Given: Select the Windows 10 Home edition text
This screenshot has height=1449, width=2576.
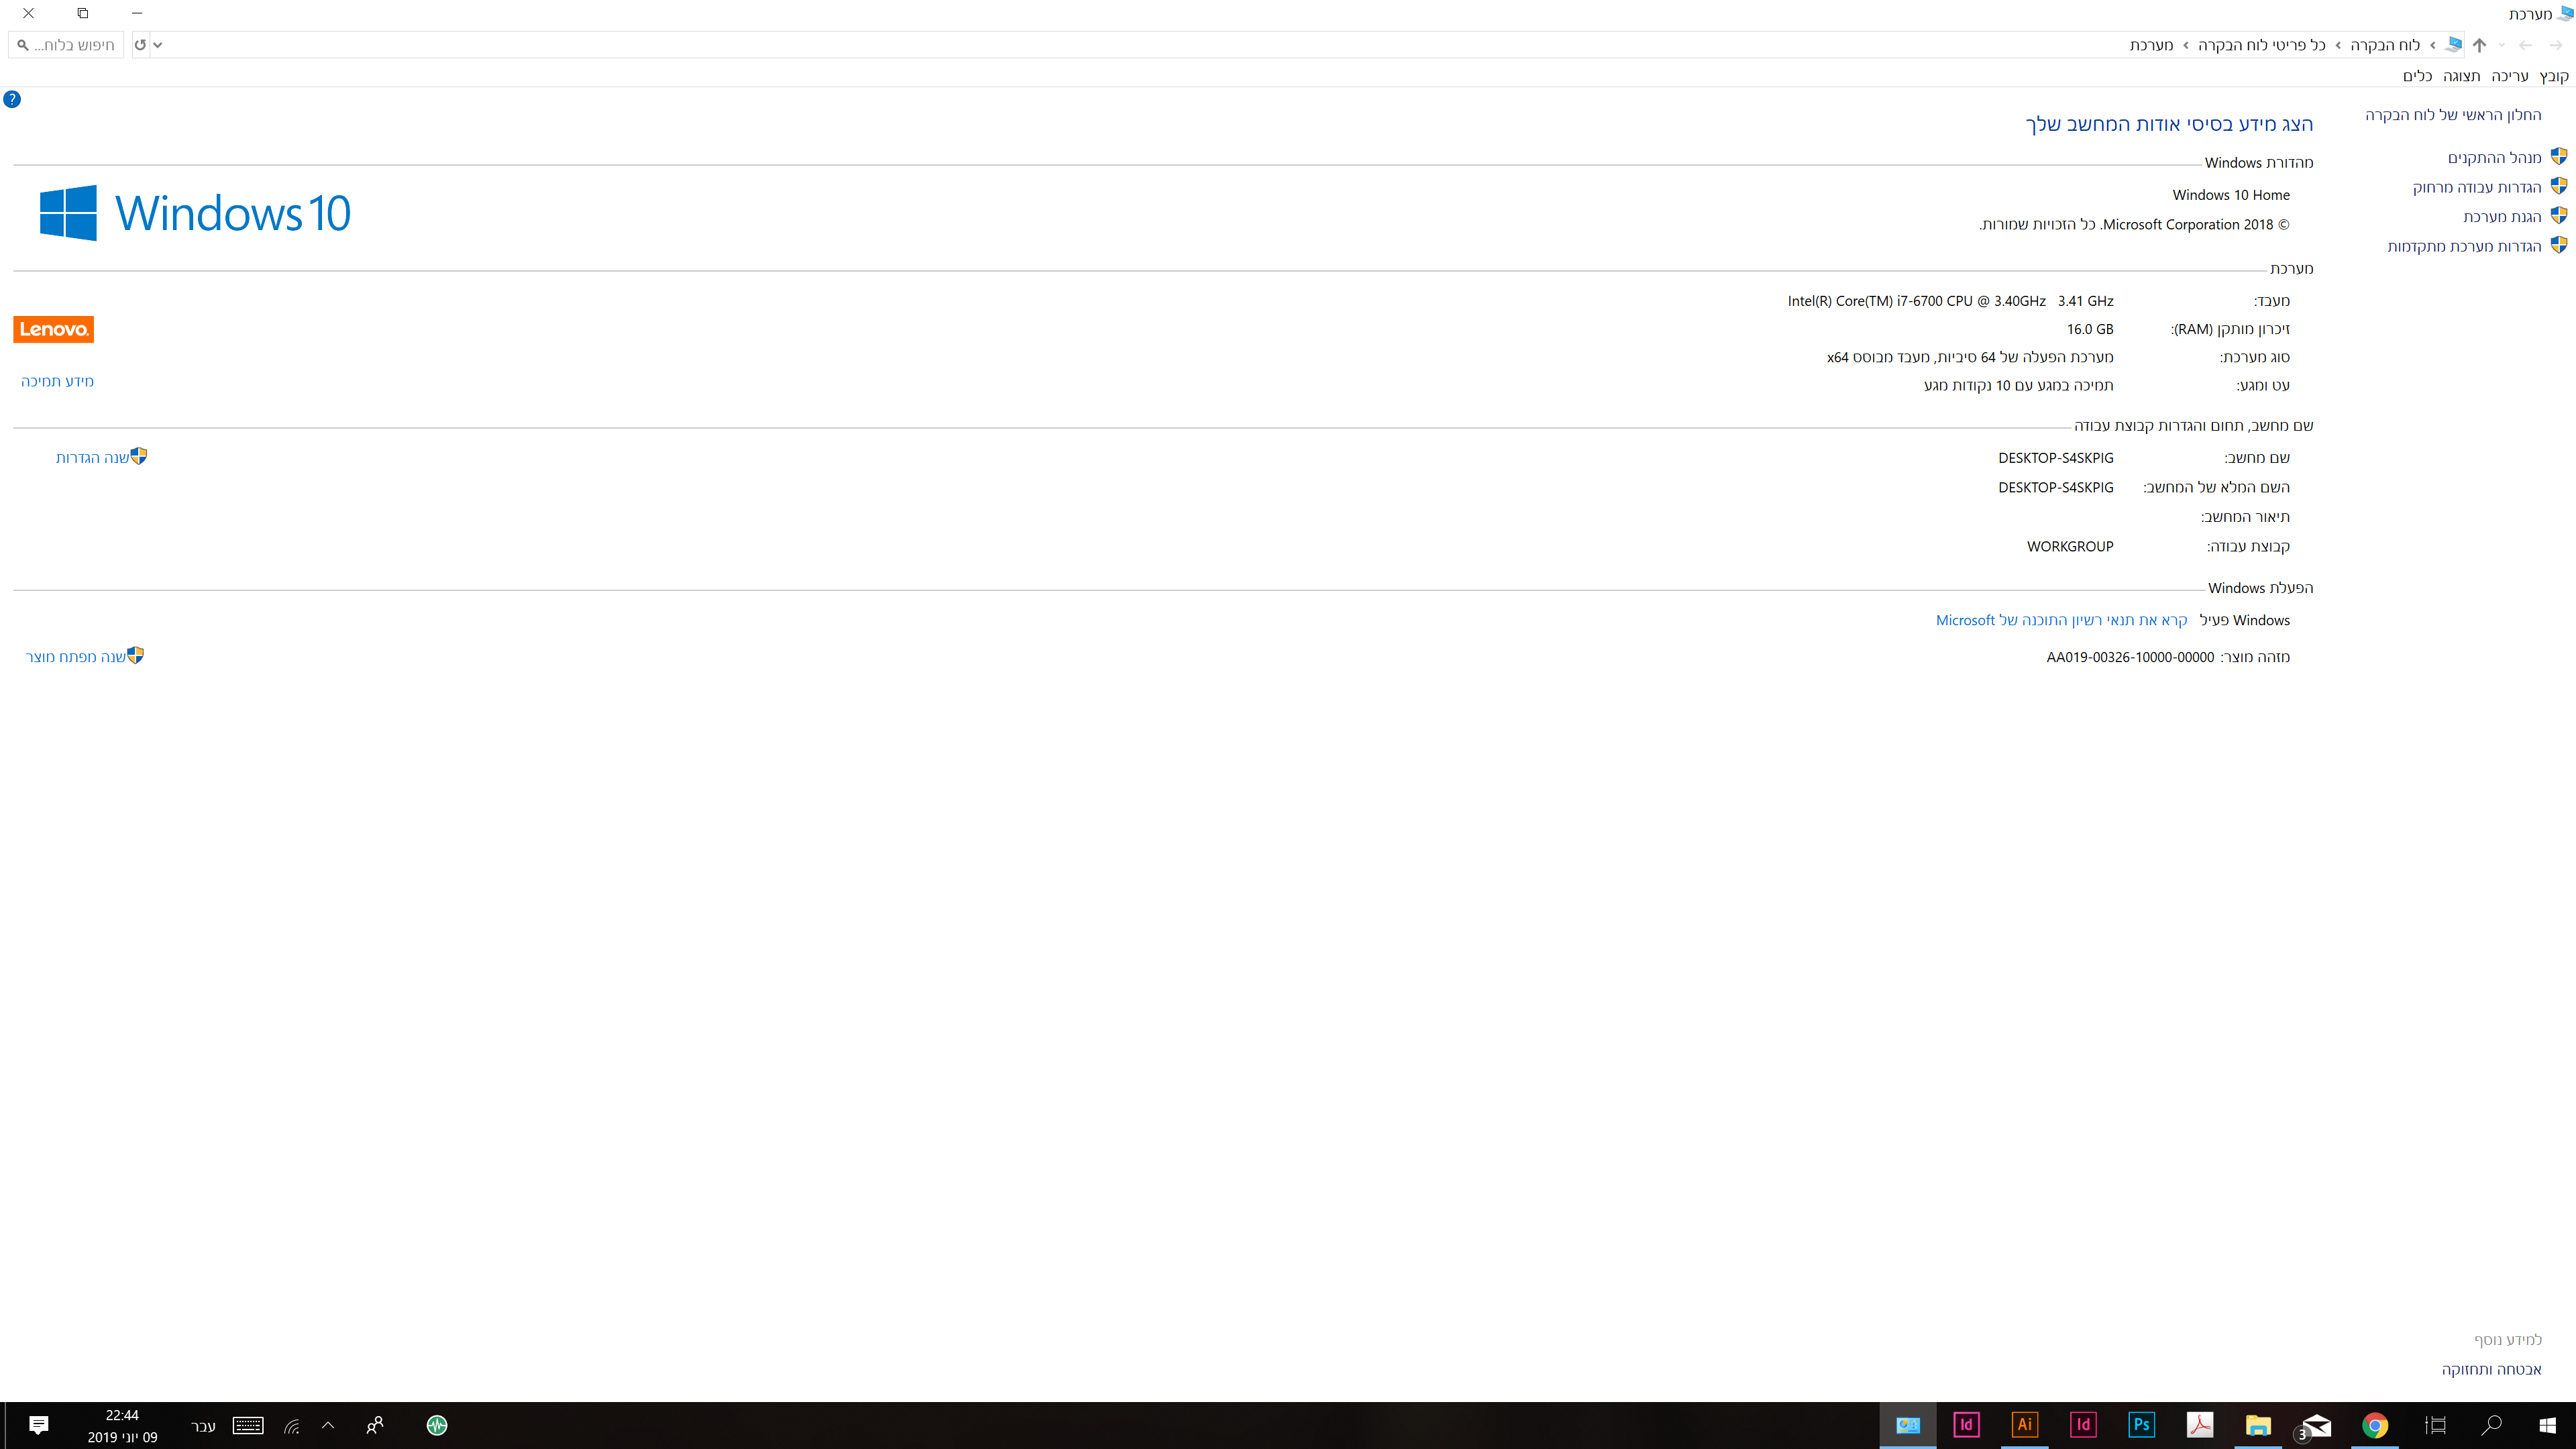Looking at the screenshot, I should [x=2231, y=195].
